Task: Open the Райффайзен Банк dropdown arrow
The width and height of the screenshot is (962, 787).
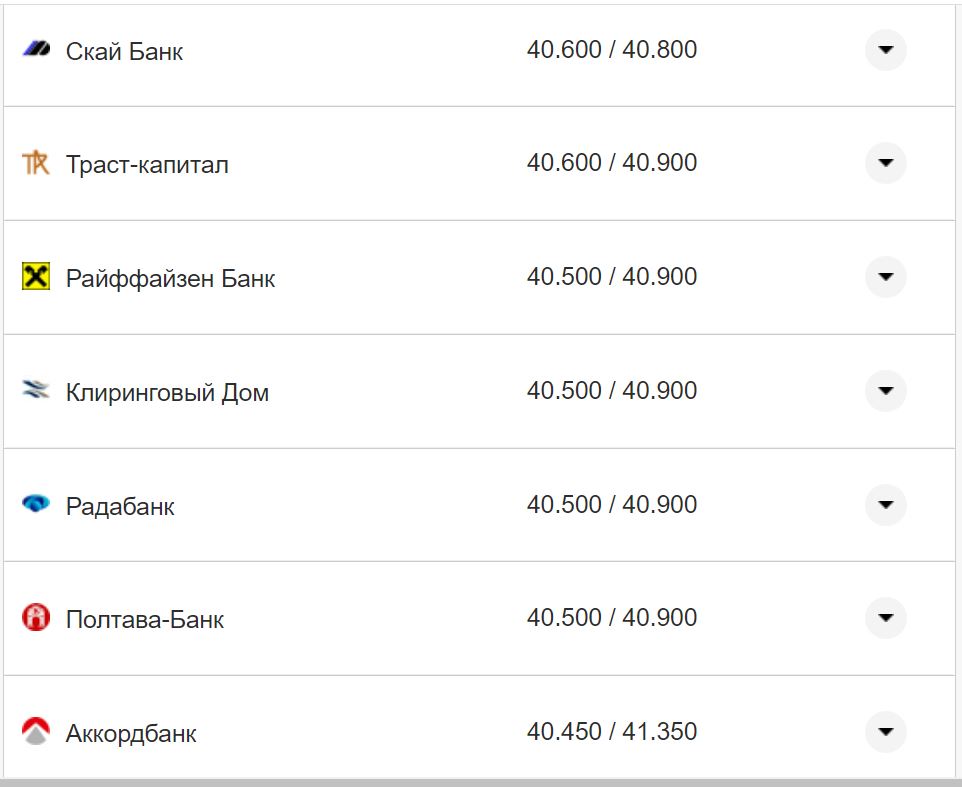Action: click(884, 277)
